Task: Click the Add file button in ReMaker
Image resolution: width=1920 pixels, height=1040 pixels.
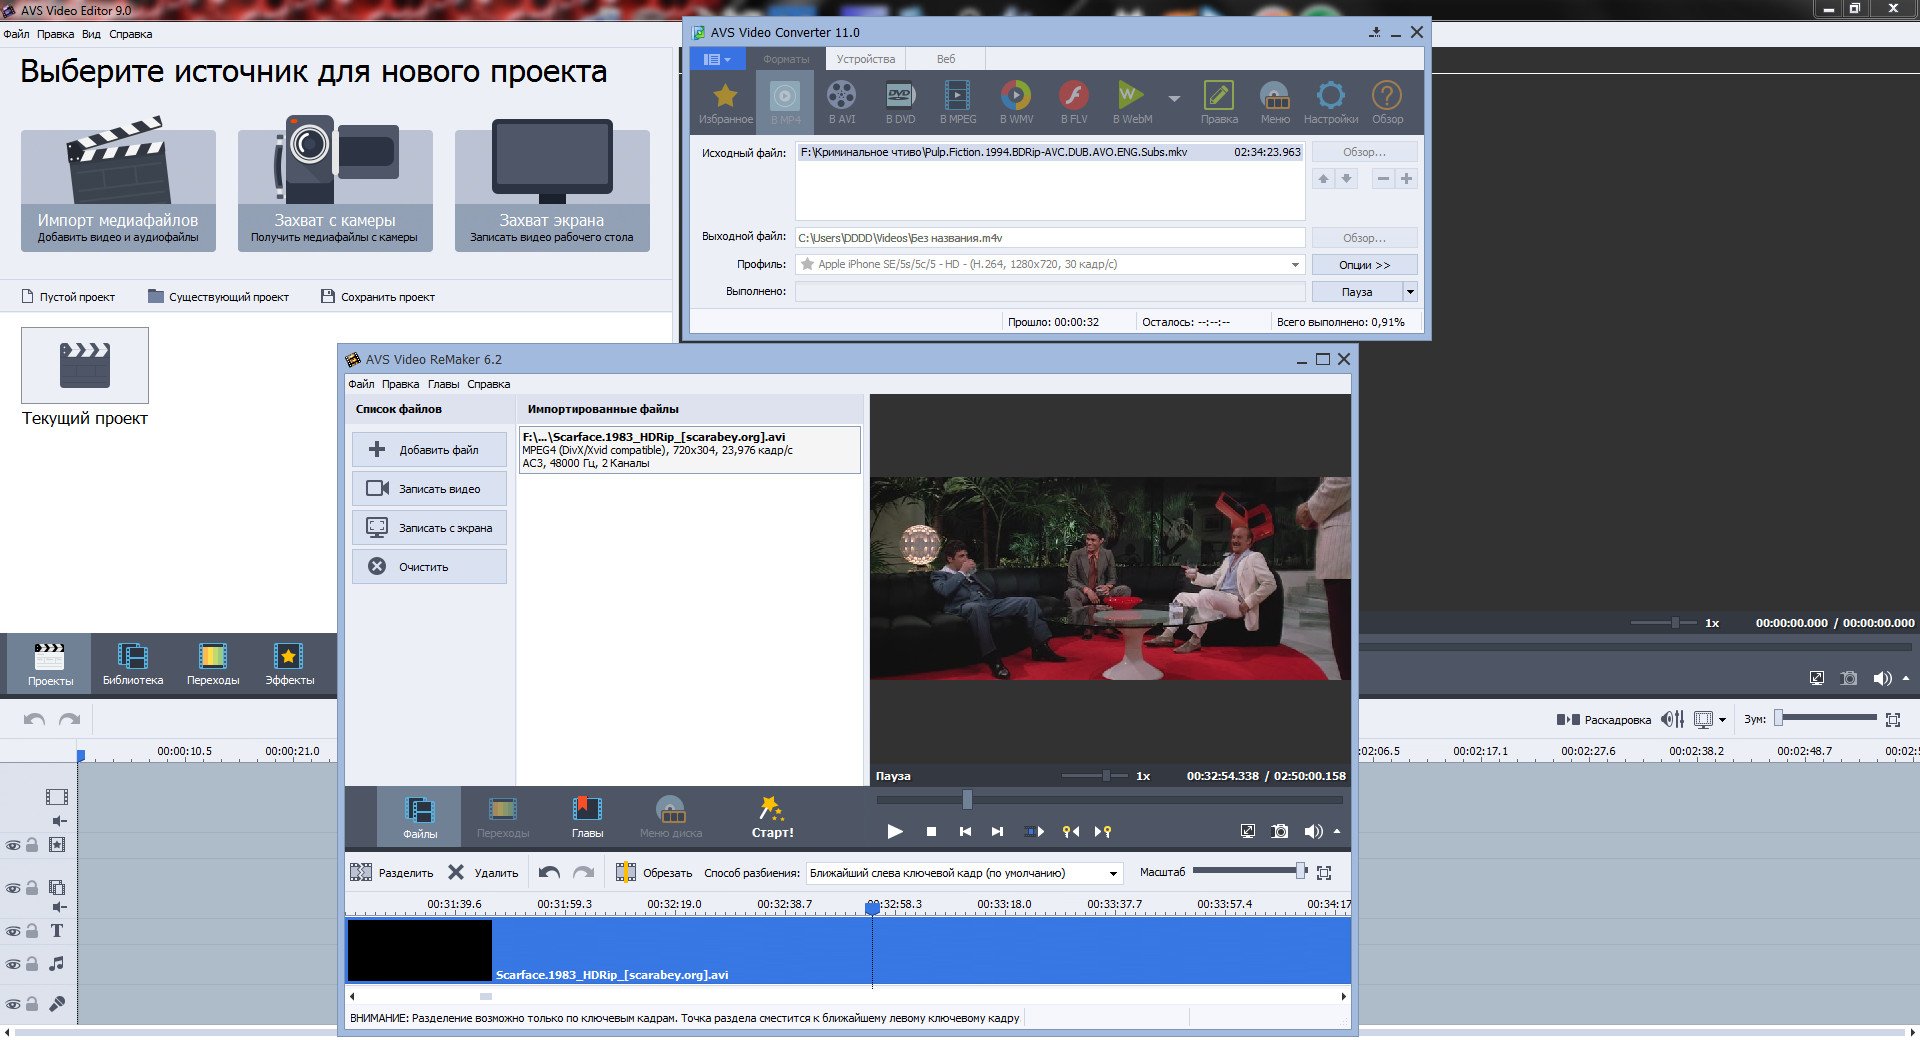Action: click(429, 450)
